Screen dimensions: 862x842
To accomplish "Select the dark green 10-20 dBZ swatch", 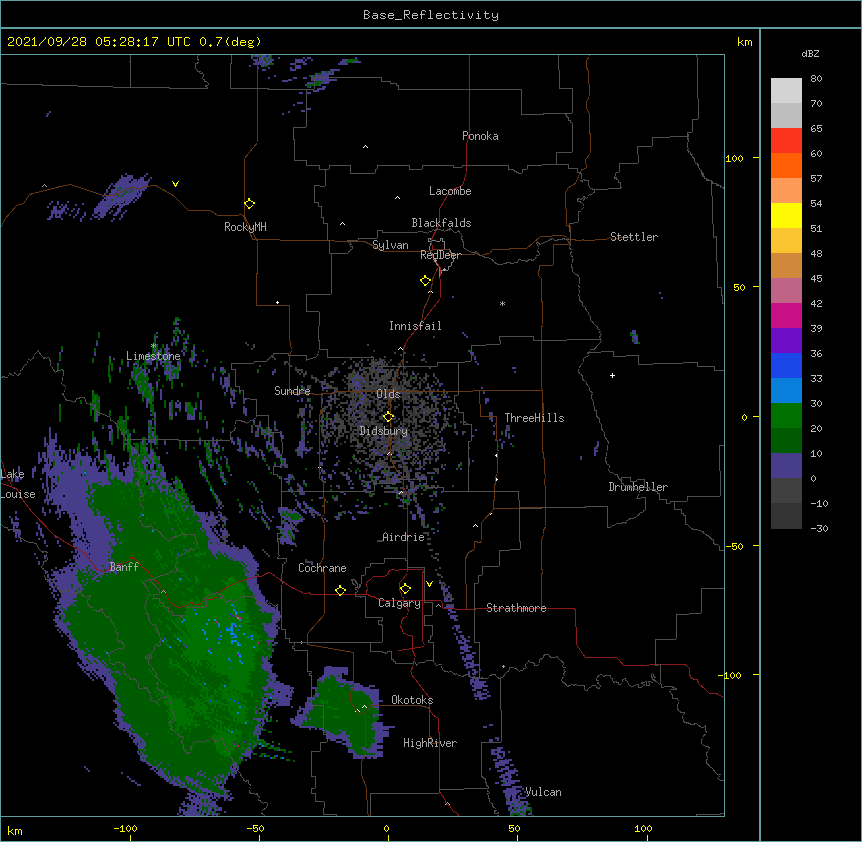I will (x=786, y=441).
